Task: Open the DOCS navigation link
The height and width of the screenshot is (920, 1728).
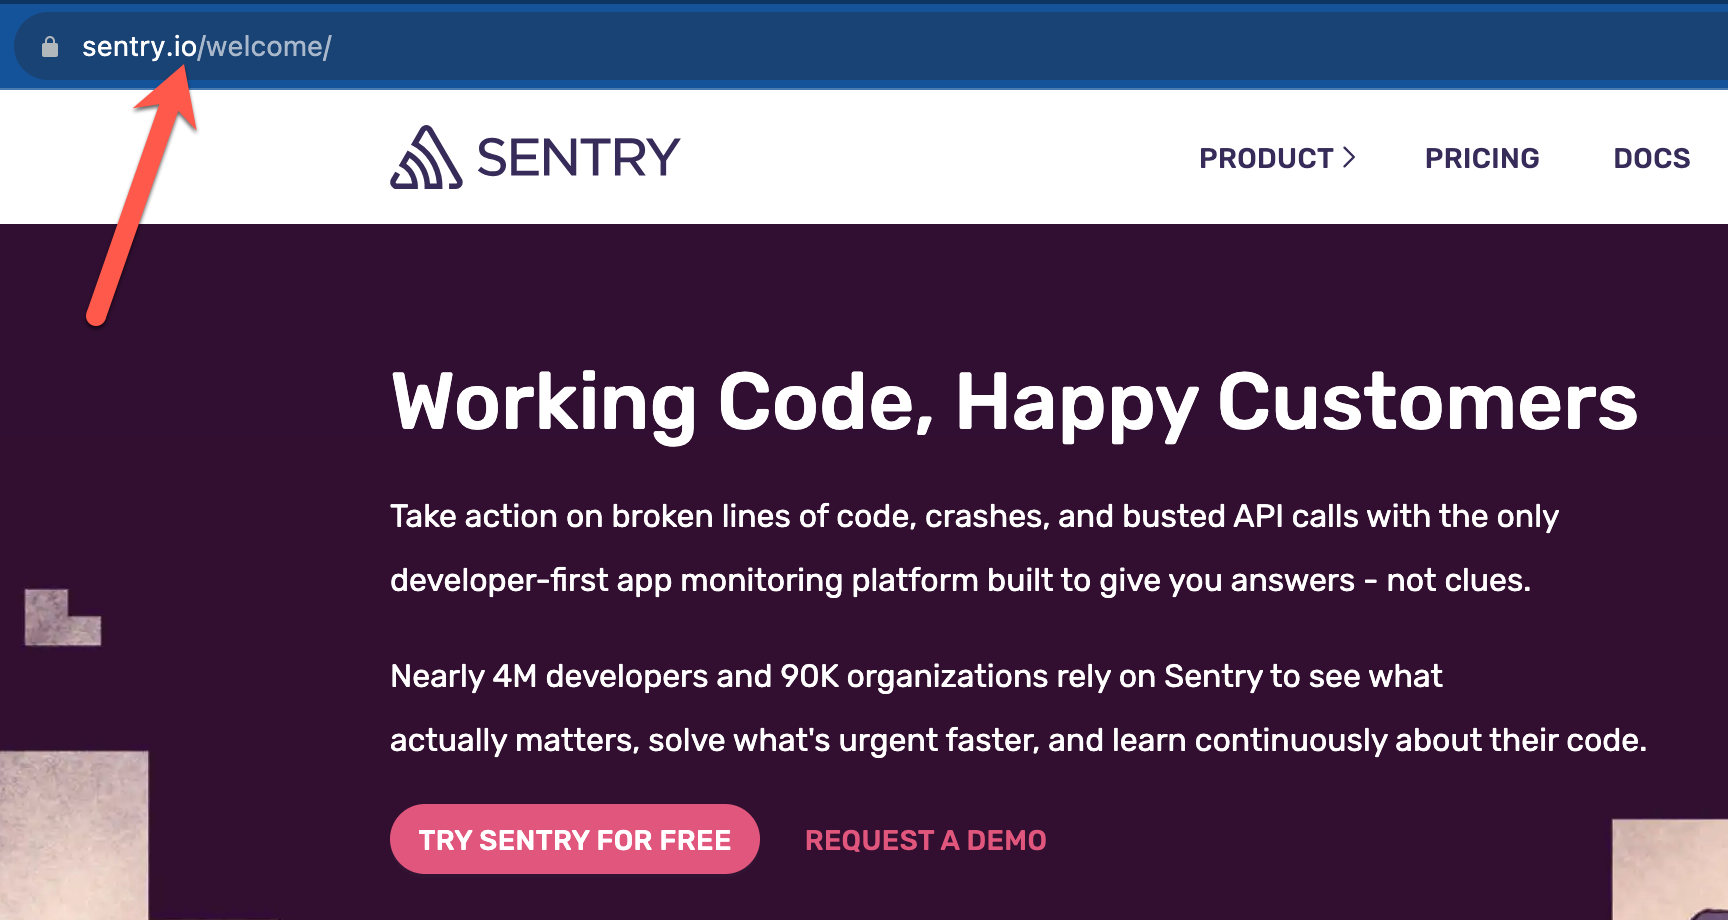Action: (x=1651, y=158)
